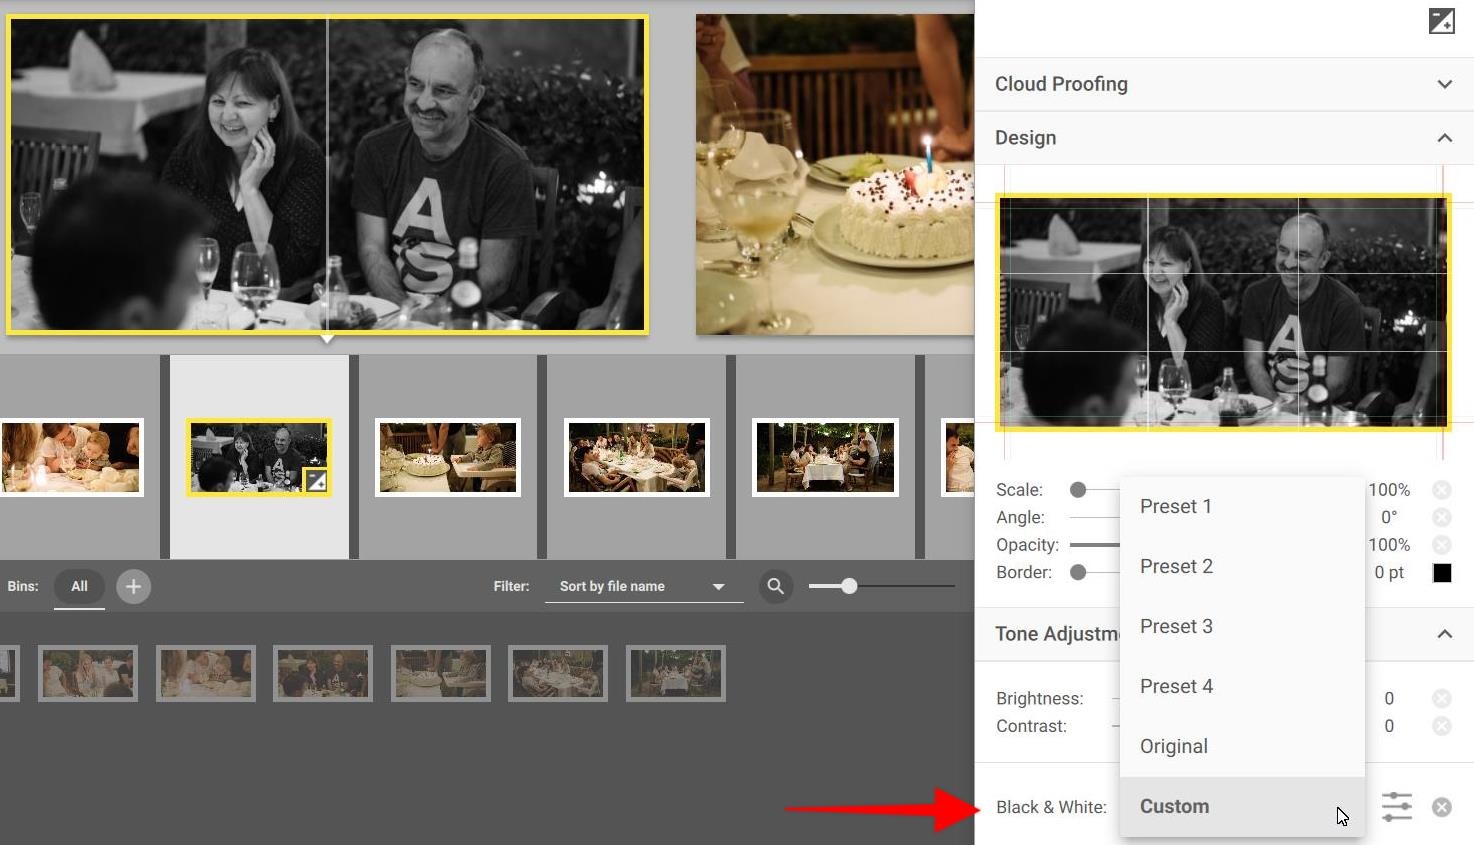The height and width of the screenshot is (845, 1474).
Task: Click the Scale 100% value
Action: [1389, 490]
